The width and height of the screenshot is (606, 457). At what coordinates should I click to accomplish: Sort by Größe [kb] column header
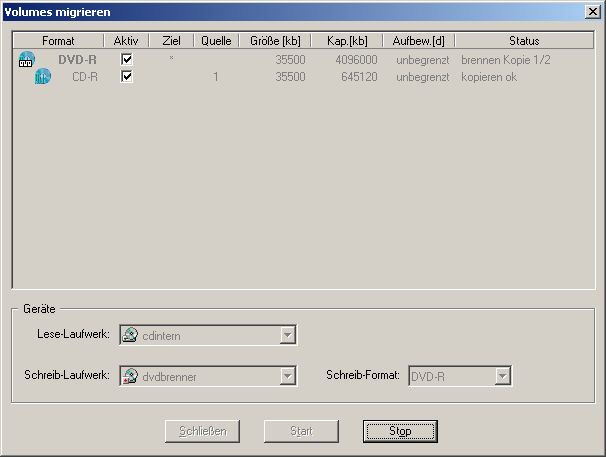(x=275, y=41)
